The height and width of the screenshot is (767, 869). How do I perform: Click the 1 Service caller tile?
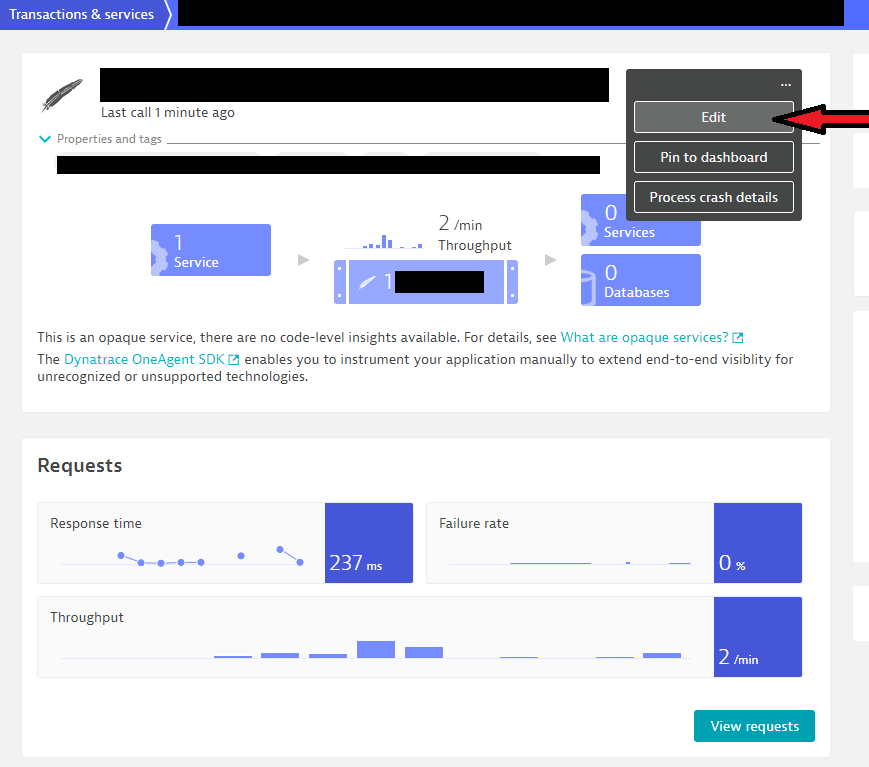tap(211, 250)
